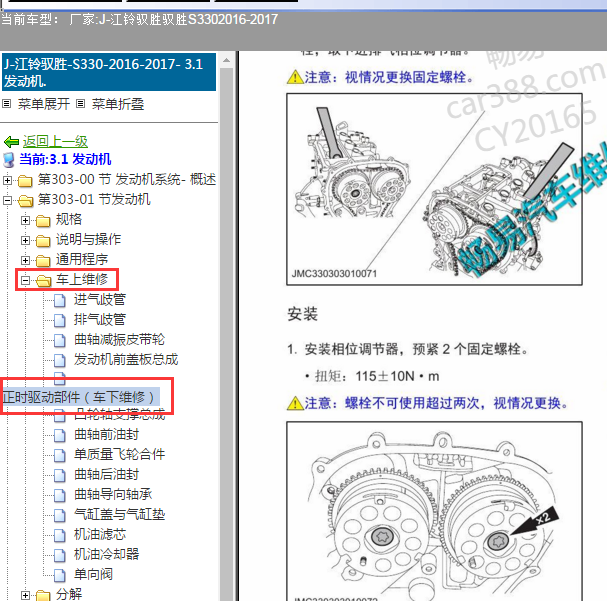Click the 当前:3.1 发动机 current-section icon
The width and height of the screenshot is (607, 601).
(x=9, y=160)
